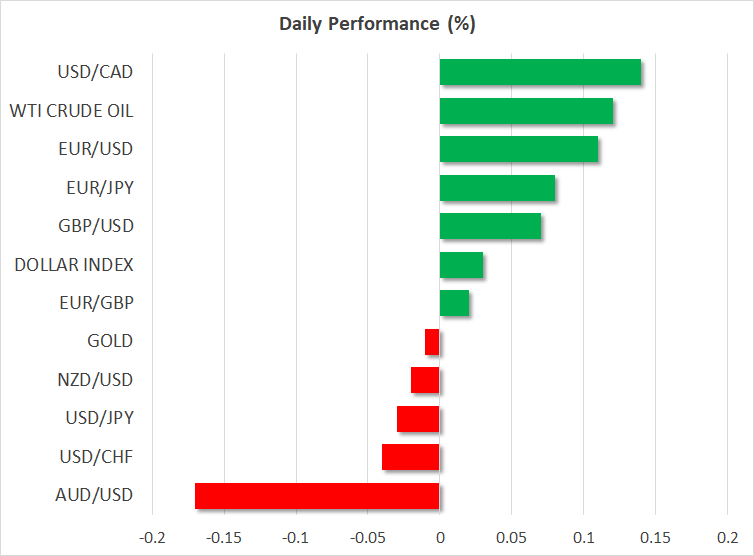Select the short EUR/GBP green bar
The height and width of the screenshot is (556, 754).
pos(454,303)
